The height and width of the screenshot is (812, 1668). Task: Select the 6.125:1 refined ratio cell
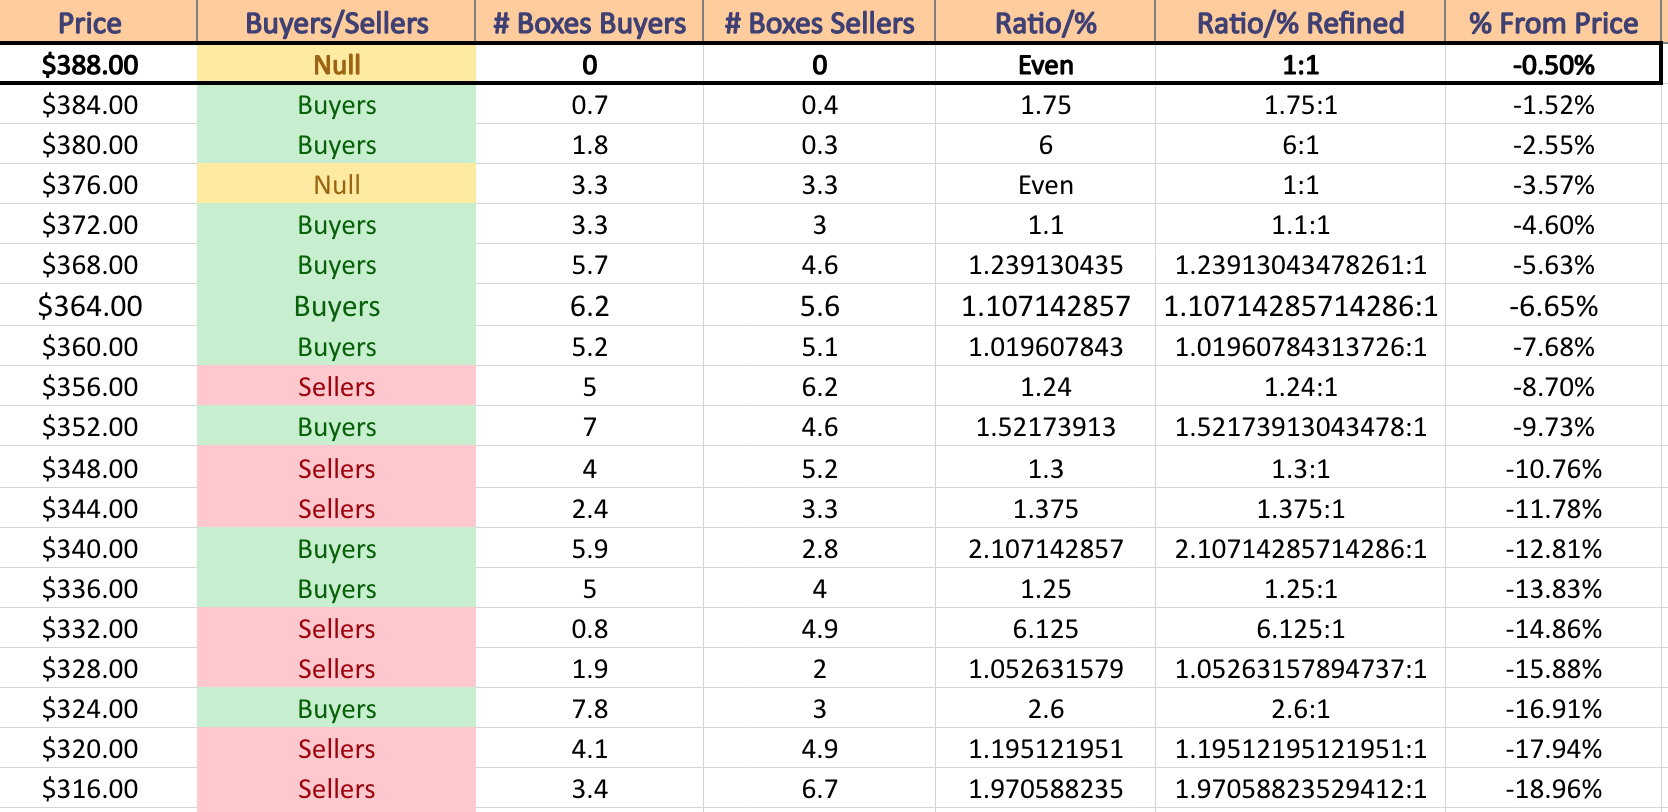point(1300,629)
